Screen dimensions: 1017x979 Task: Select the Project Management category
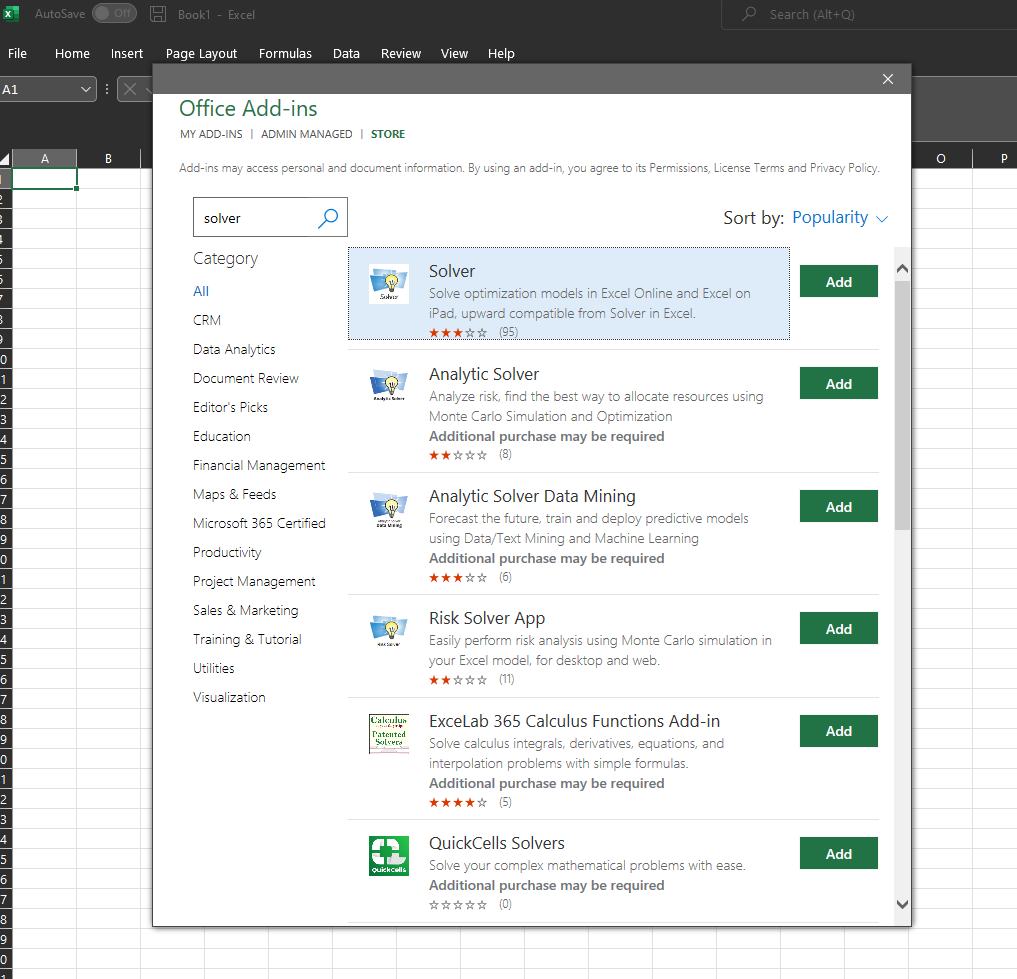[x=254, y=581]
